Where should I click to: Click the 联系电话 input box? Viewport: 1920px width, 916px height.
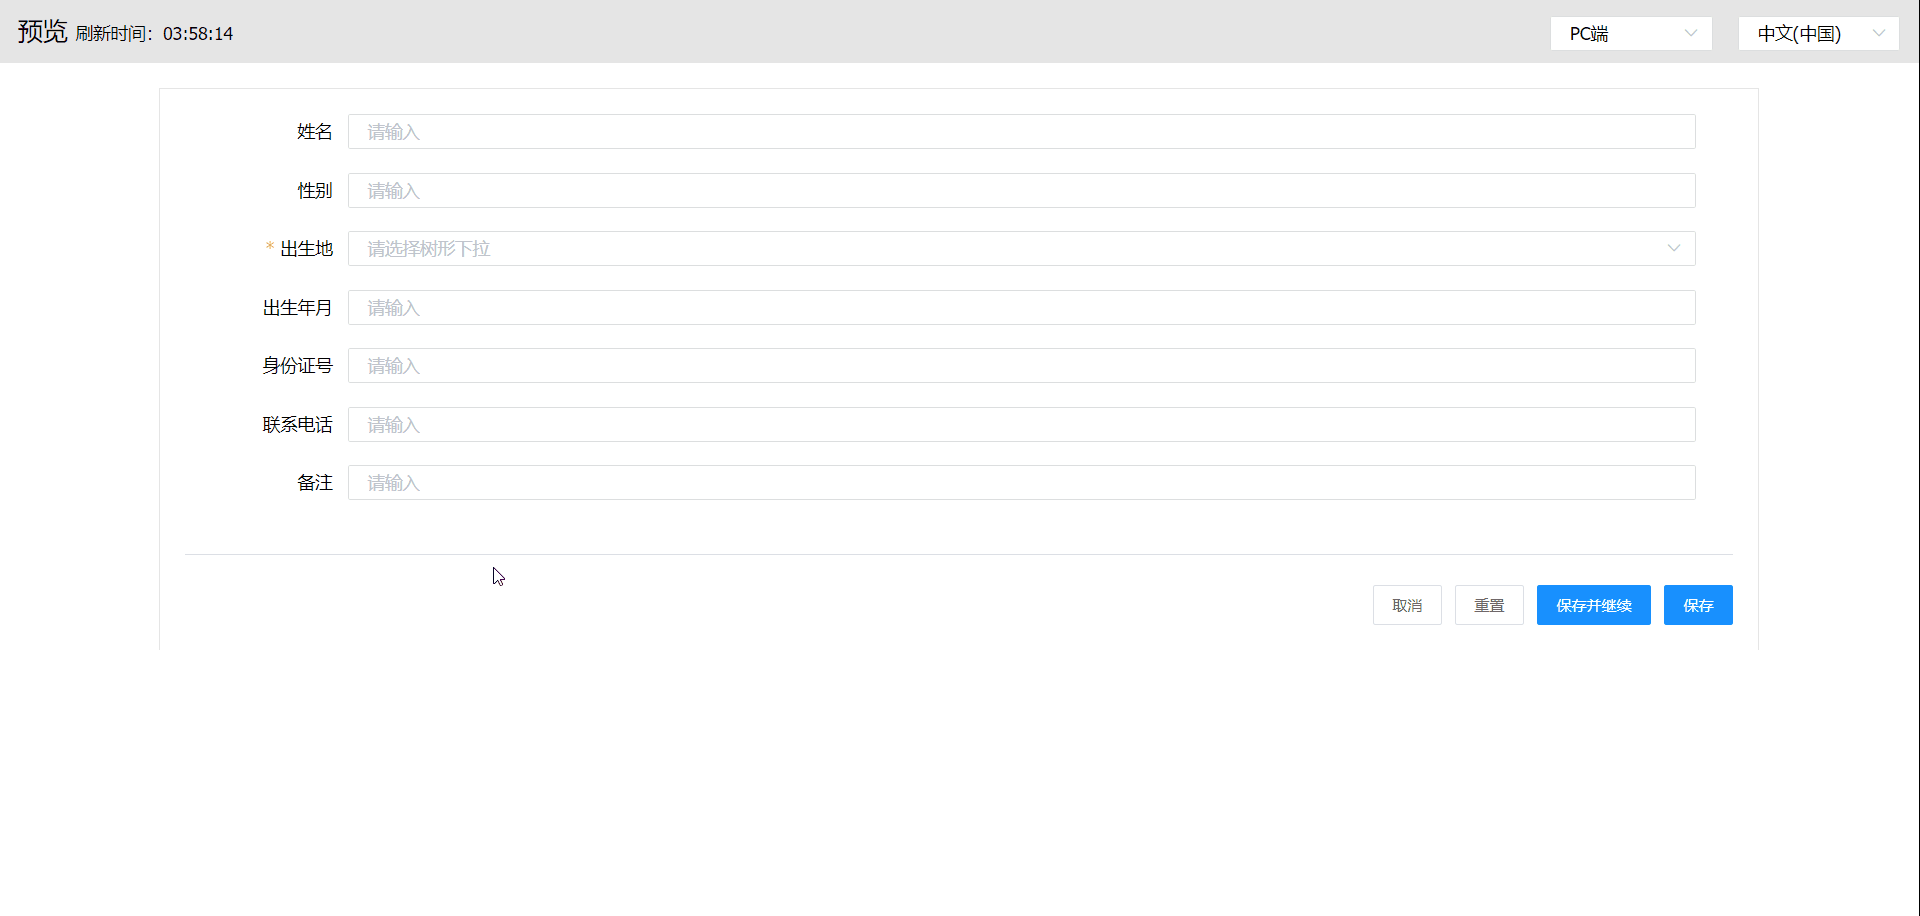1020,425
